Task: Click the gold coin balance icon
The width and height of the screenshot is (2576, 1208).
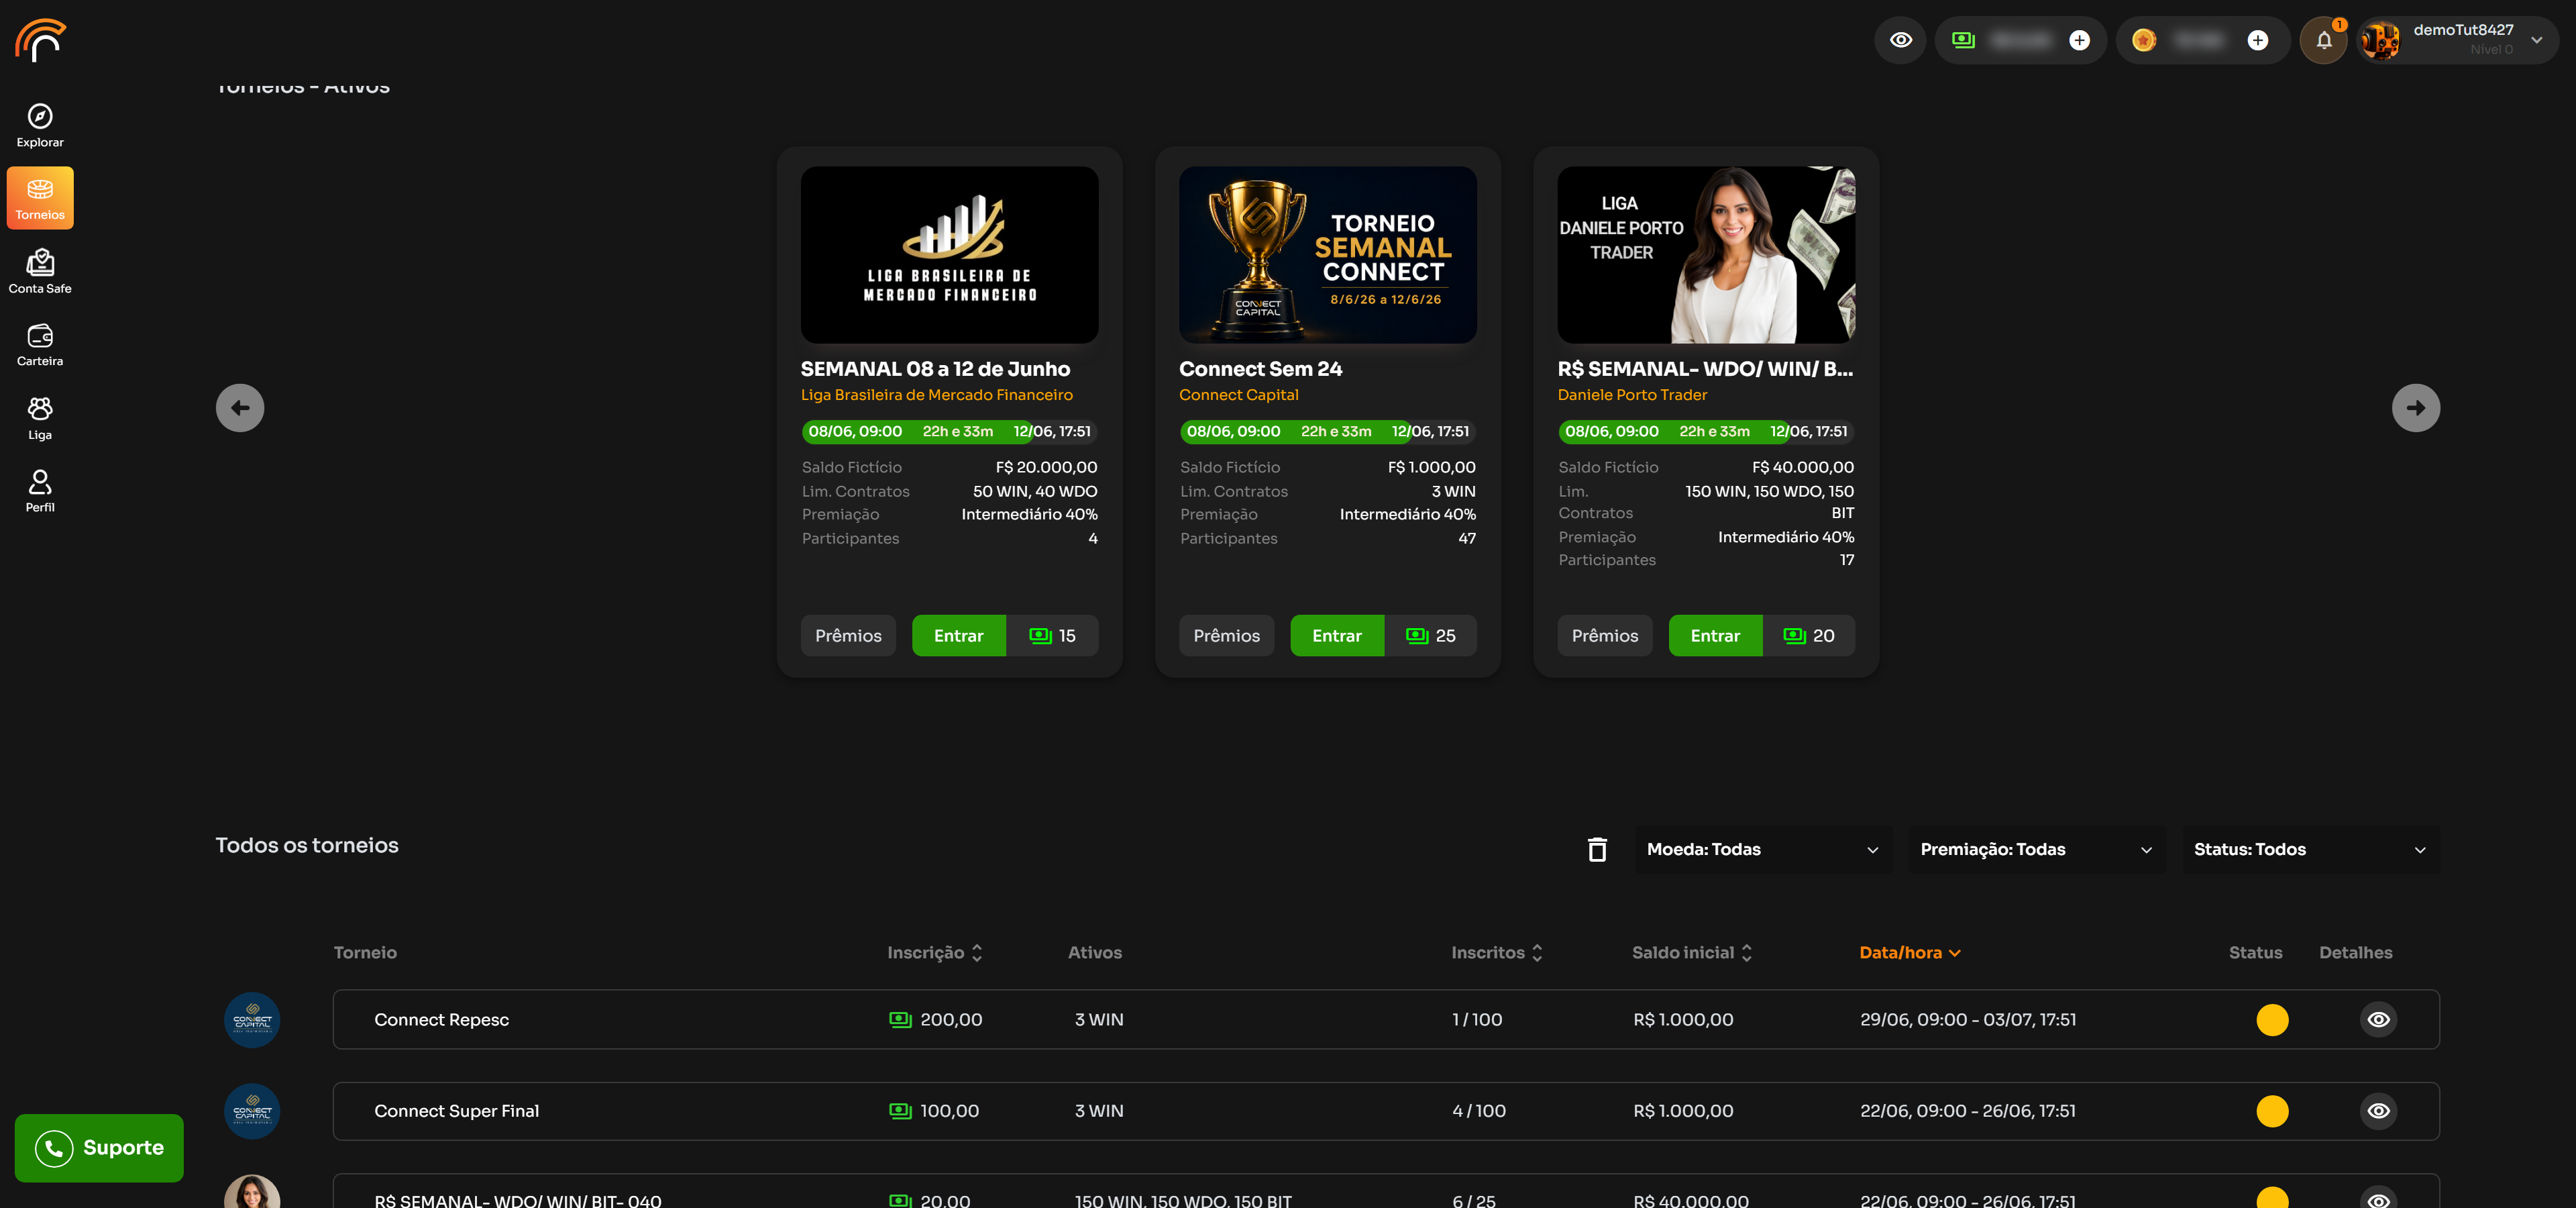Action: (x=2143, y=40)
